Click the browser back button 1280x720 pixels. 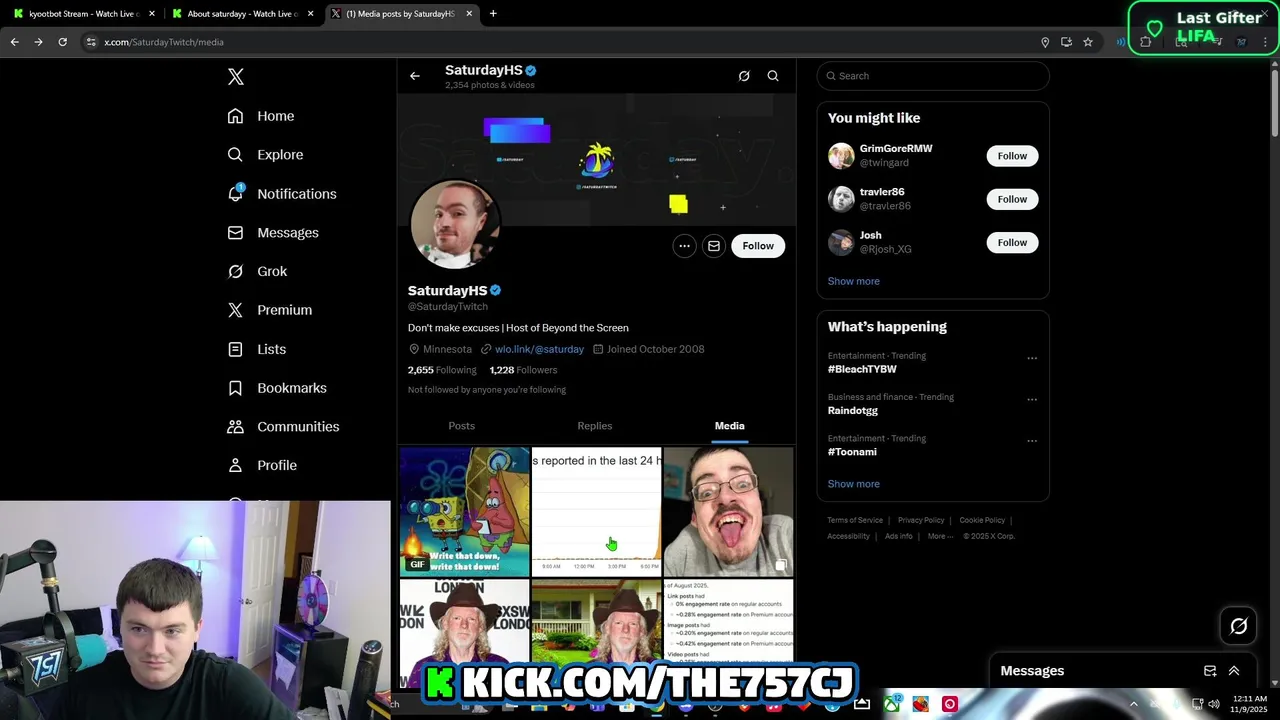[14, 42]
